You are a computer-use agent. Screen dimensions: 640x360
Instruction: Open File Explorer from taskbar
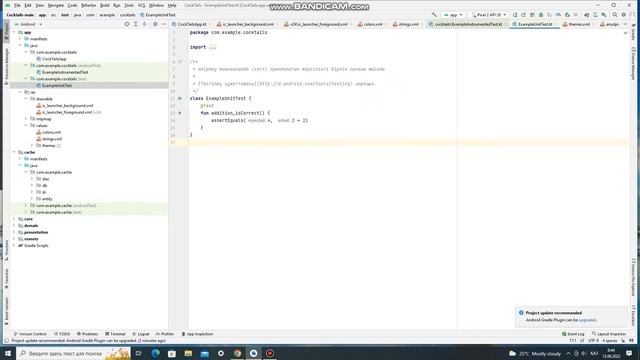click(188, 353)
